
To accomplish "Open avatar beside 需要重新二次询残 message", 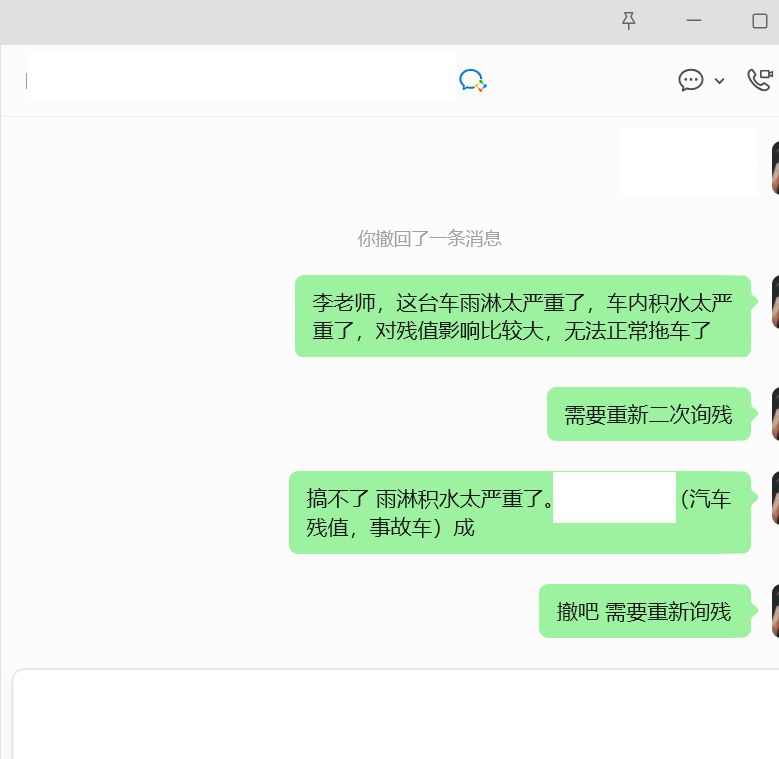I will tap(774, 414).
